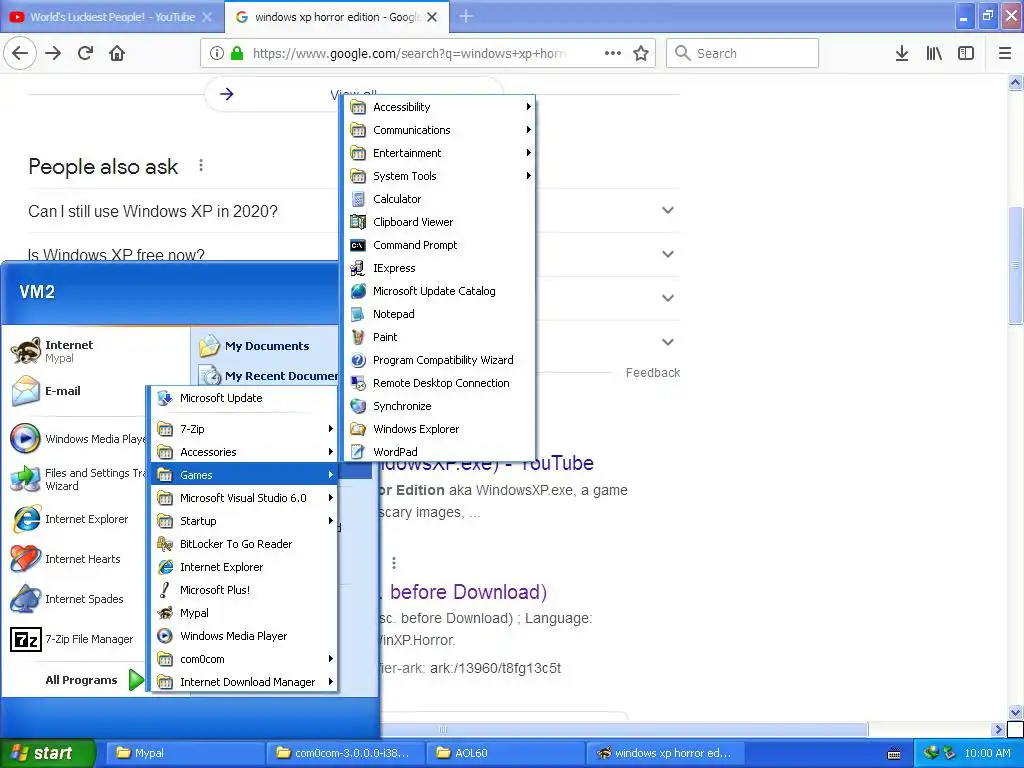Expand the 7-Zip program folder
1024x768 pixels.
tap(244, 429)
